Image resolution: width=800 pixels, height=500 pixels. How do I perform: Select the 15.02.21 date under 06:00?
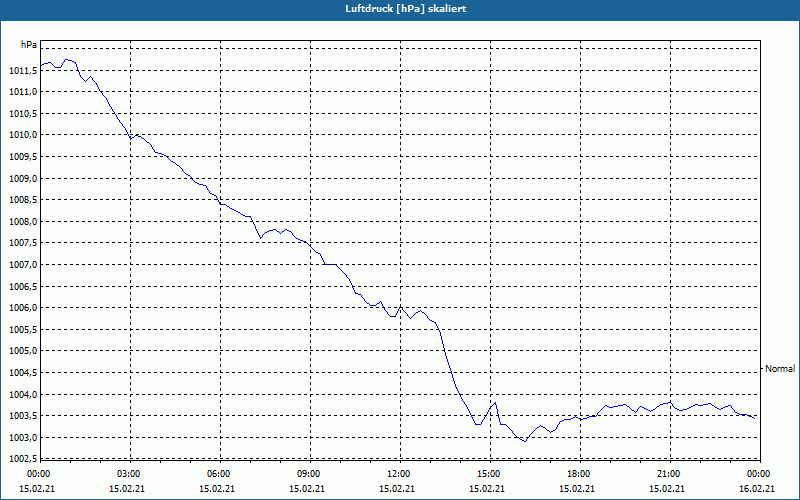coord(217,489)
